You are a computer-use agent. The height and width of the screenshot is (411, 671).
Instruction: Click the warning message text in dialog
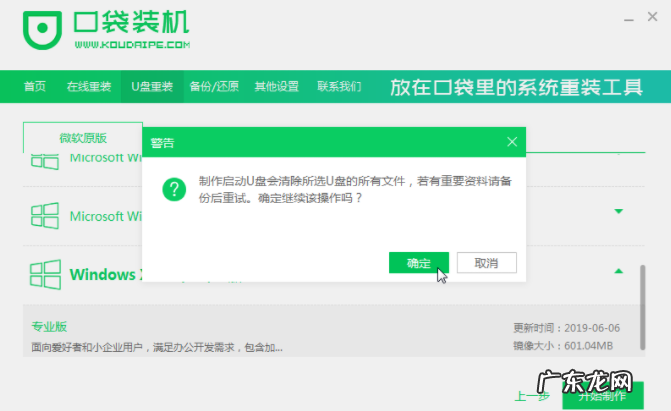tap(355, 190)
